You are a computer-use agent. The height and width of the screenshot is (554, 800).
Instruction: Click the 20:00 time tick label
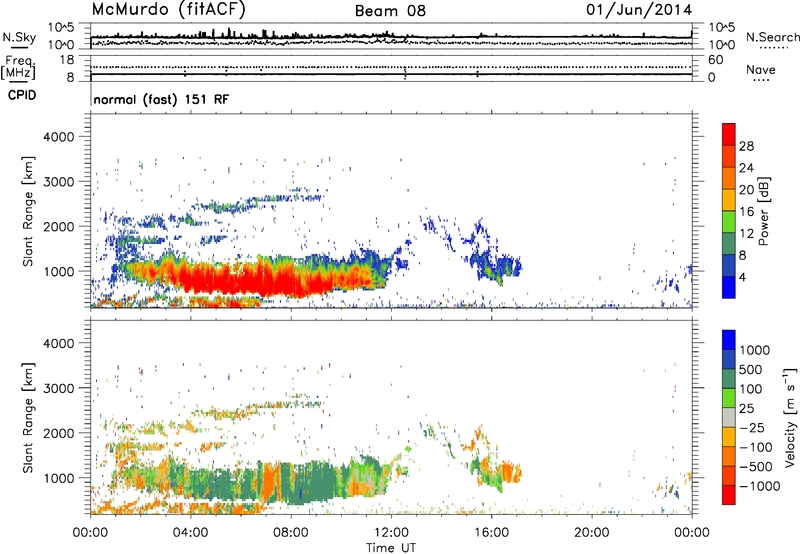(x=591, y=533)
